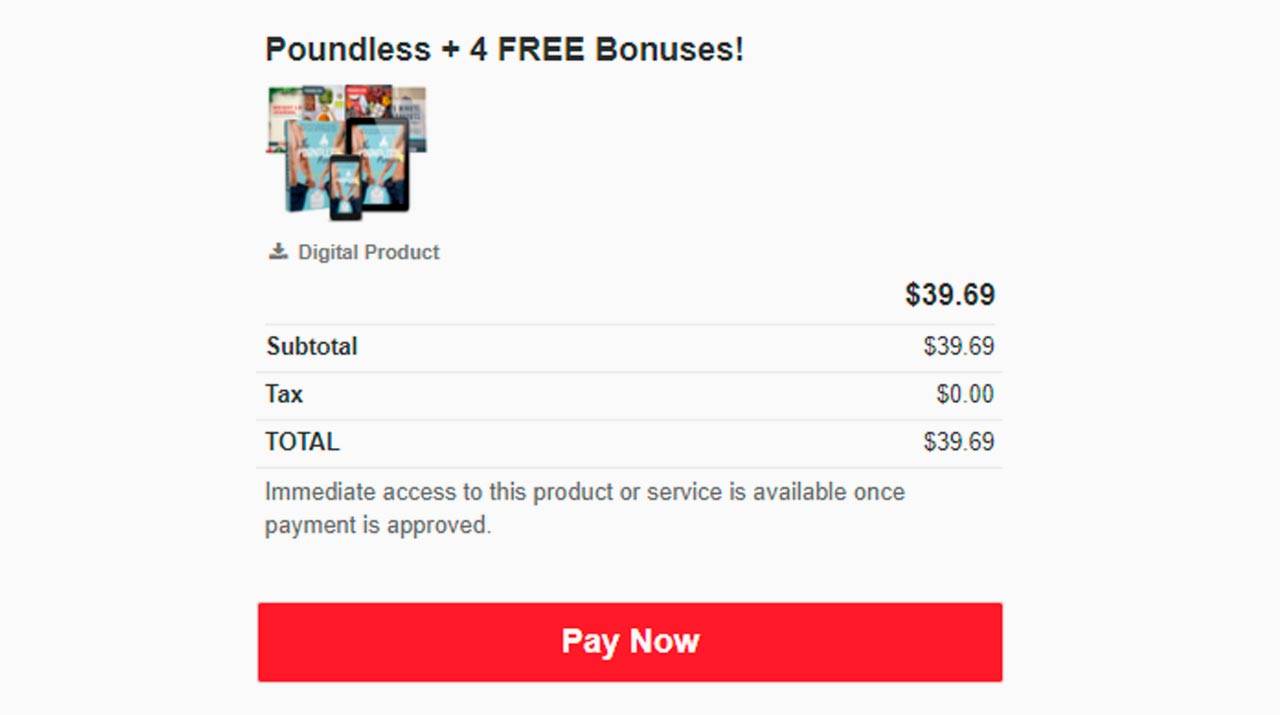Click the weight loss bonus book cover
Image resolution: width=1280 pixels, height=715 pixels.
pyautogui.click(x=282, y=112)
